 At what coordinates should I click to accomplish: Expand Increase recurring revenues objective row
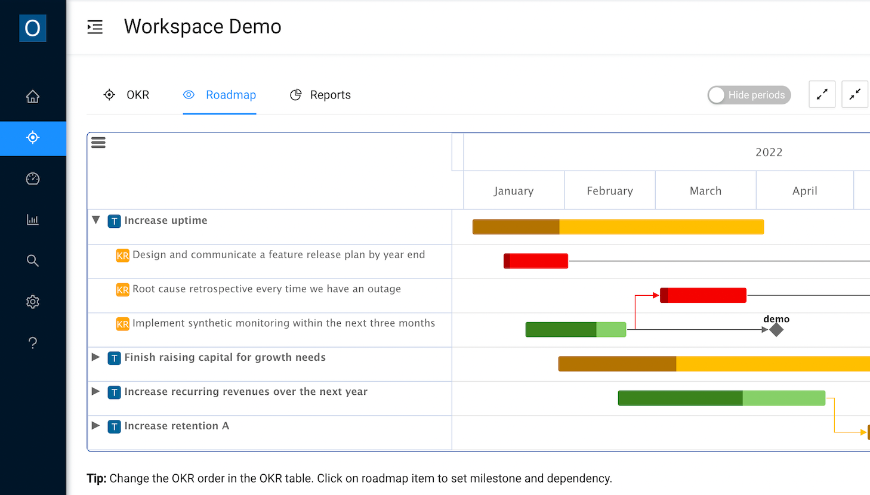pyautogui.click(x=96, y=392)
